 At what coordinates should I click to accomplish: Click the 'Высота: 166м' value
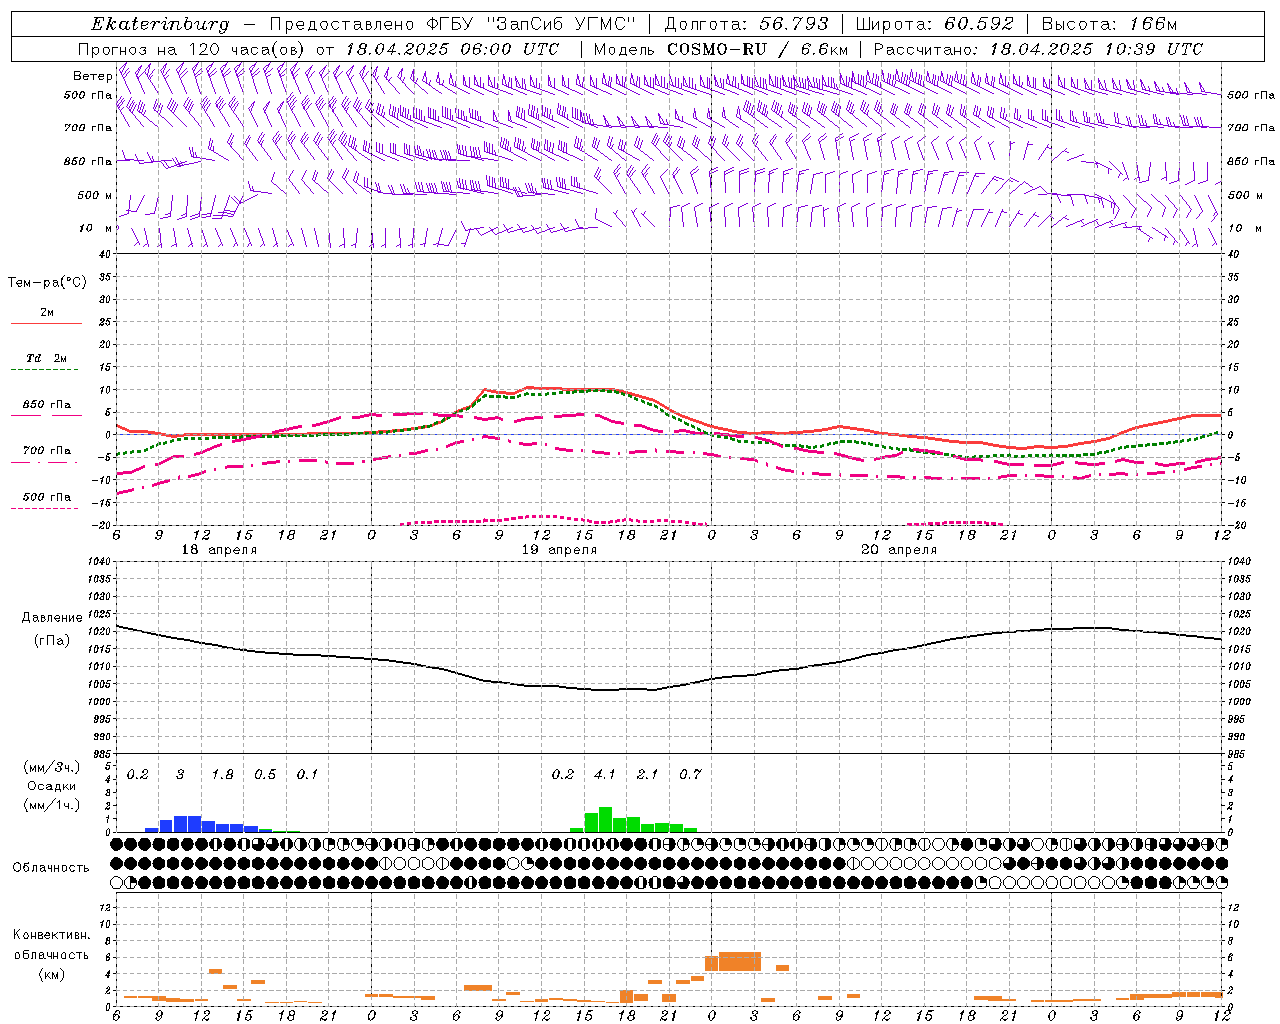click(x=1109, y=24)
